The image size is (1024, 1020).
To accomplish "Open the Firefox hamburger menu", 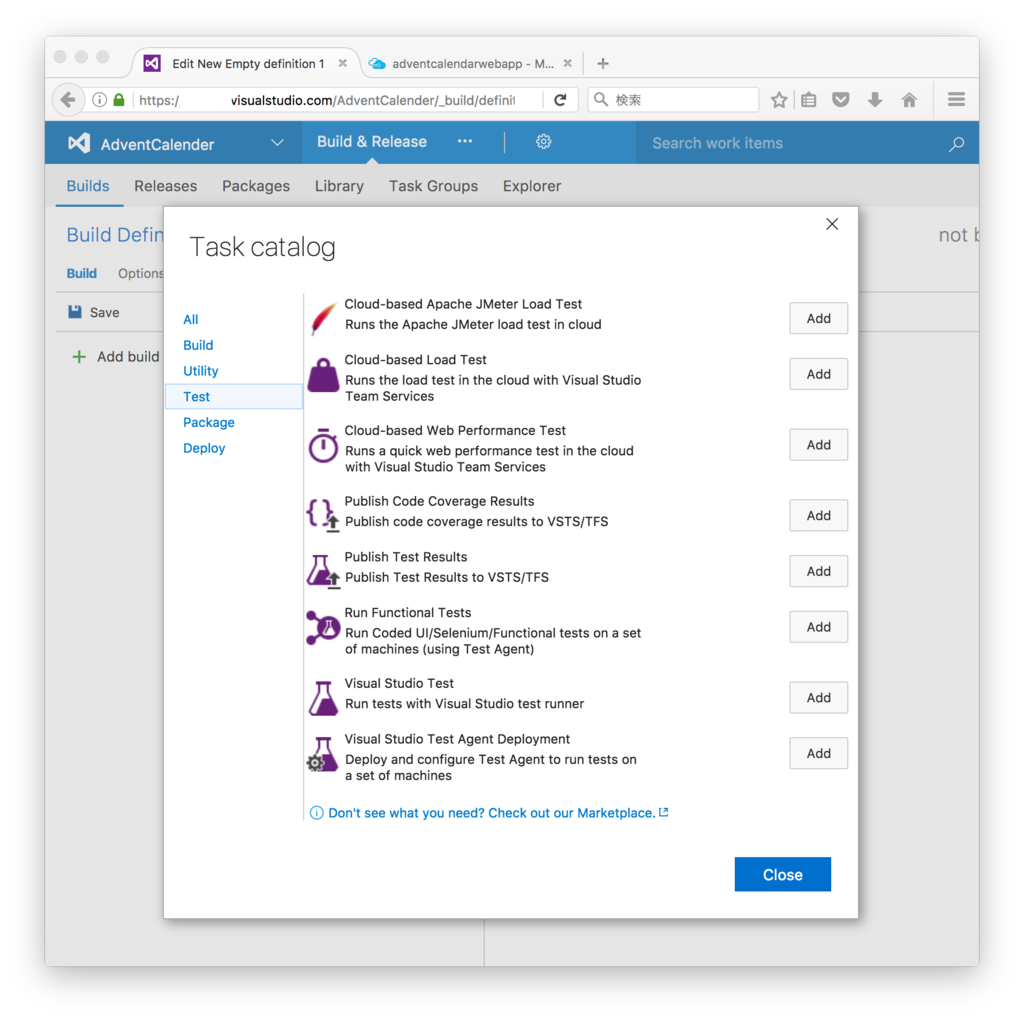I will click(x=957, y=99).
